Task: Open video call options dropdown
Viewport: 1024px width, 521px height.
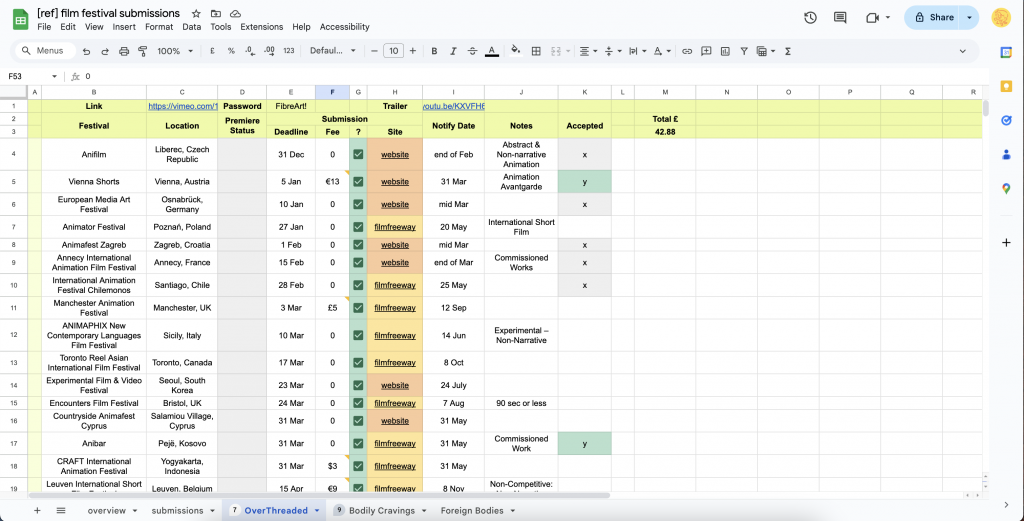Action: pyautogui.click(x=889, y=18)
